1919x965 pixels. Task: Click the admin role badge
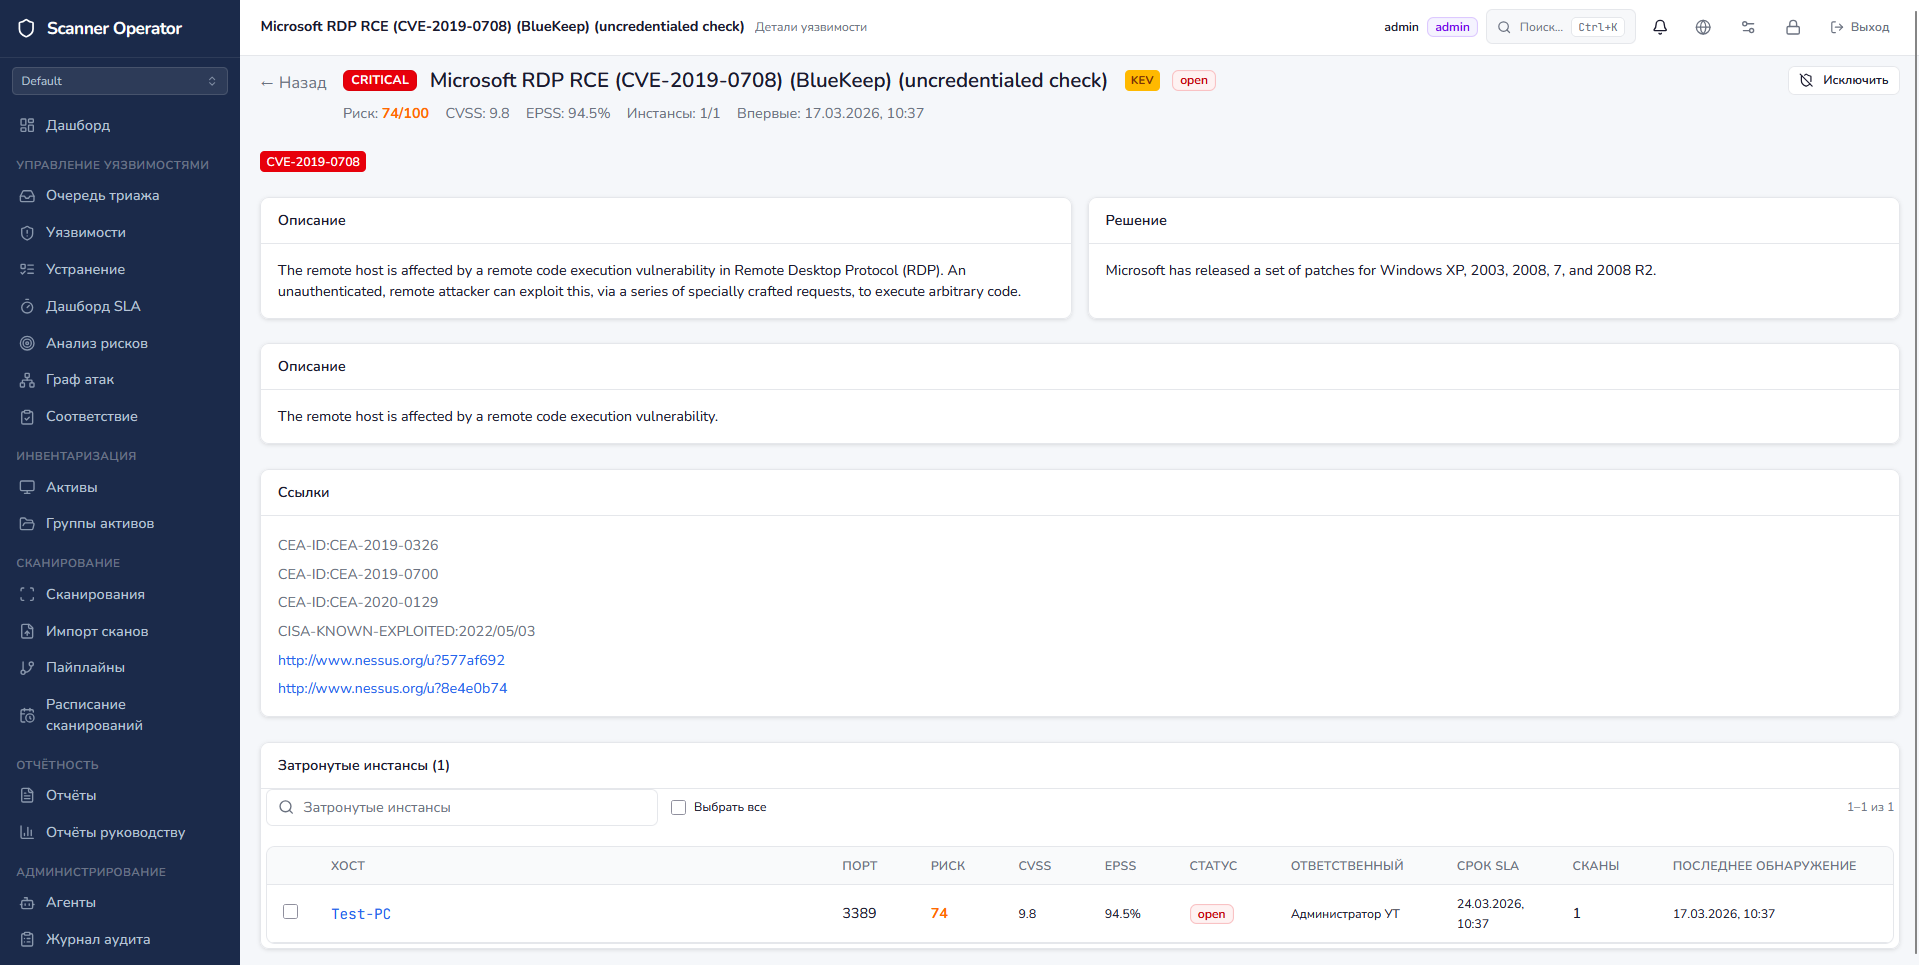(1452, 27)
